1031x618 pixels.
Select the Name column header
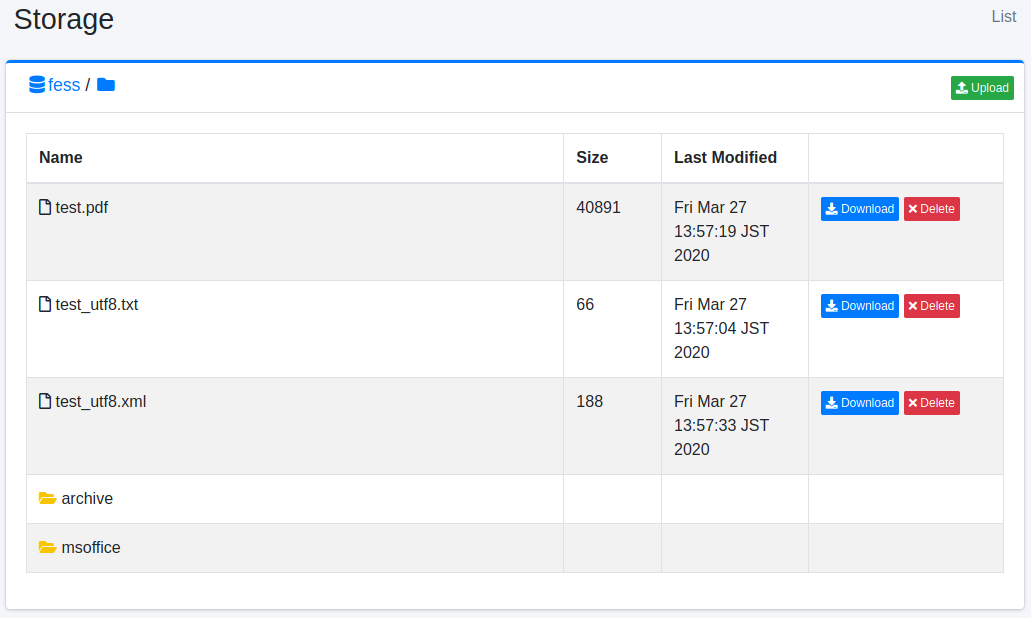61,157
